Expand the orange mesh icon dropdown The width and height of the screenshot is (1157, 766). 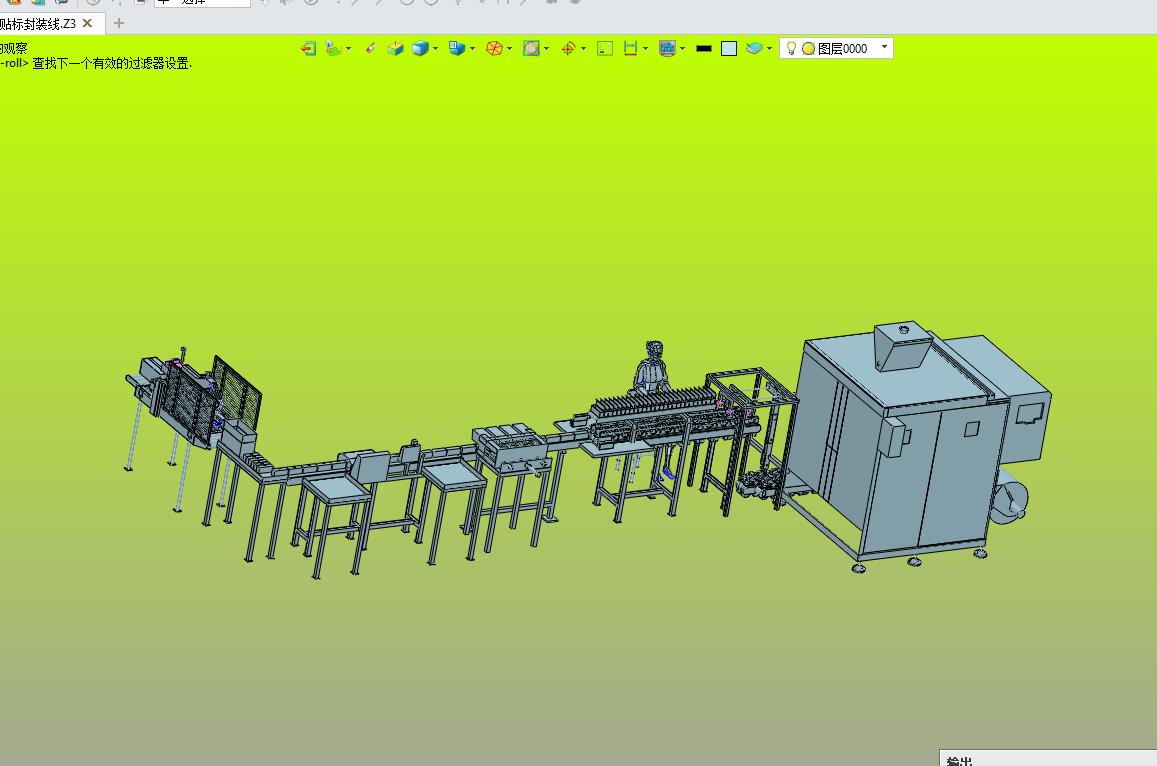509,49
